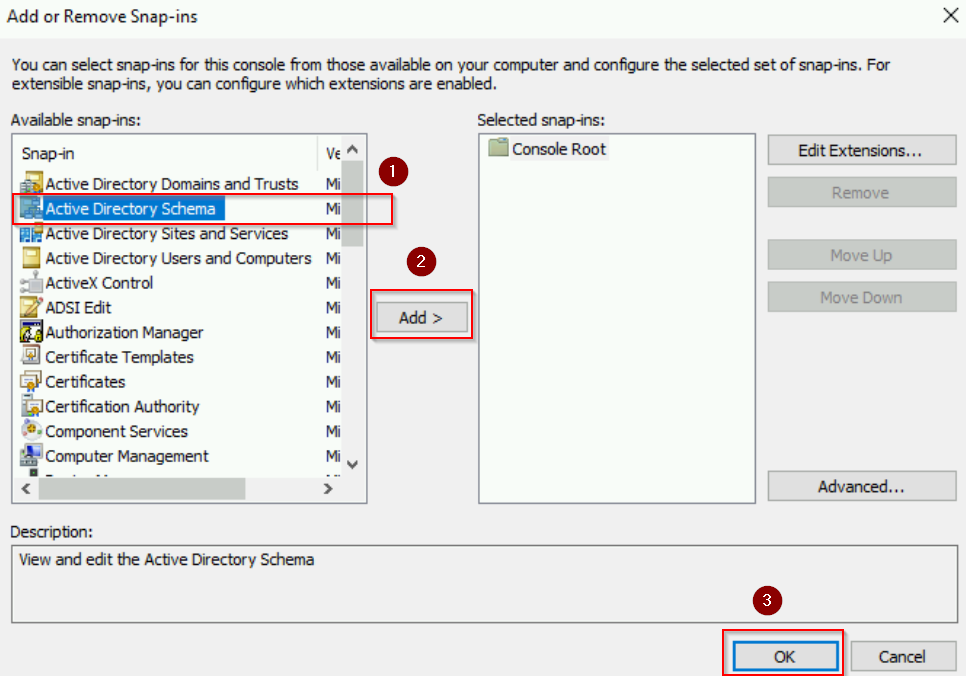The height and width of the screenshot is (676, 966).
Task: Select Component Services snap-in text
Action: [x=116, y=431]
